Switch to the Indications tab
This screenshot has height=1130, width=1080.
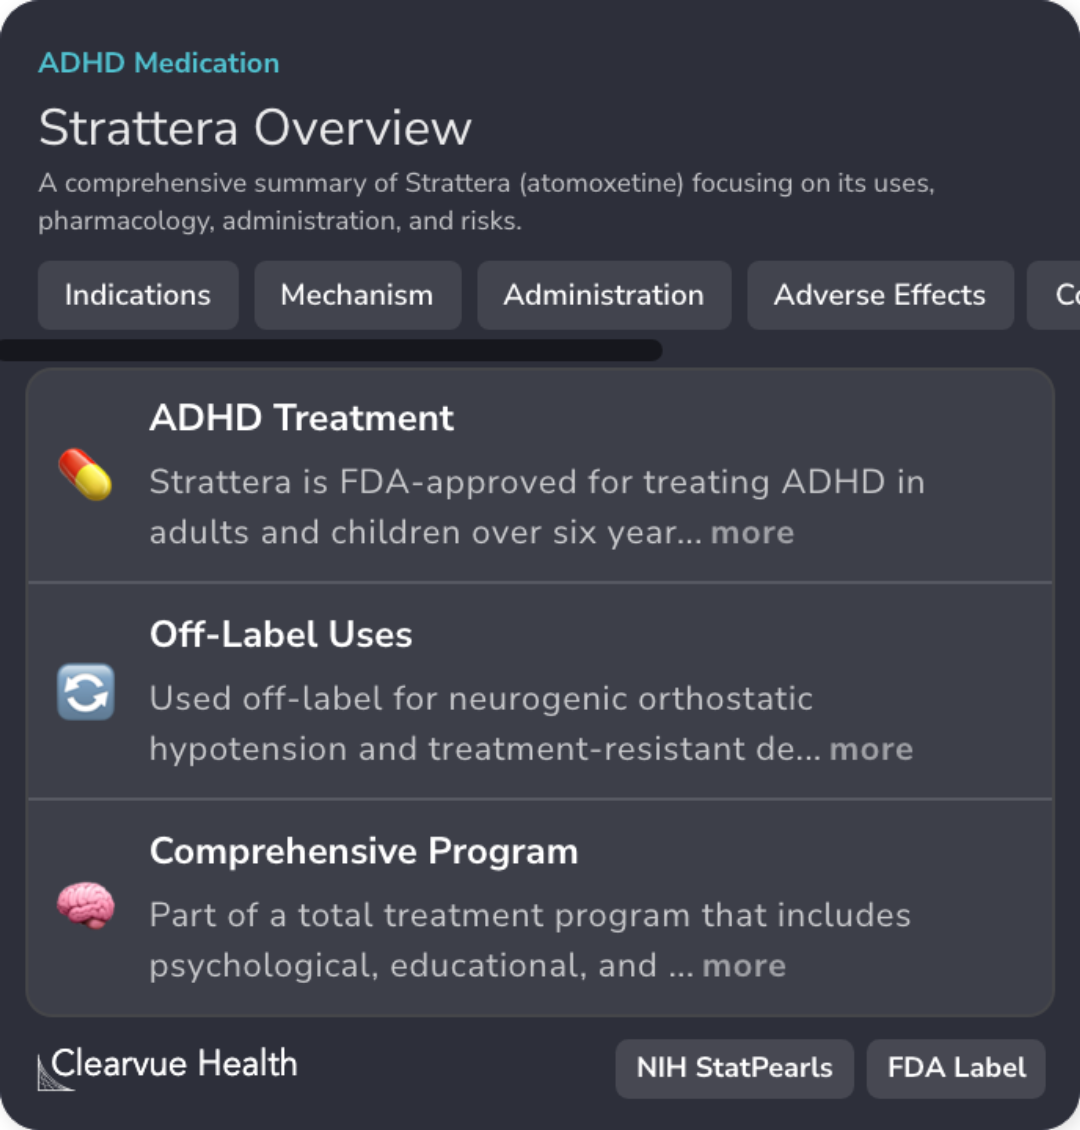pyautogui.click(x=138, y=295)
